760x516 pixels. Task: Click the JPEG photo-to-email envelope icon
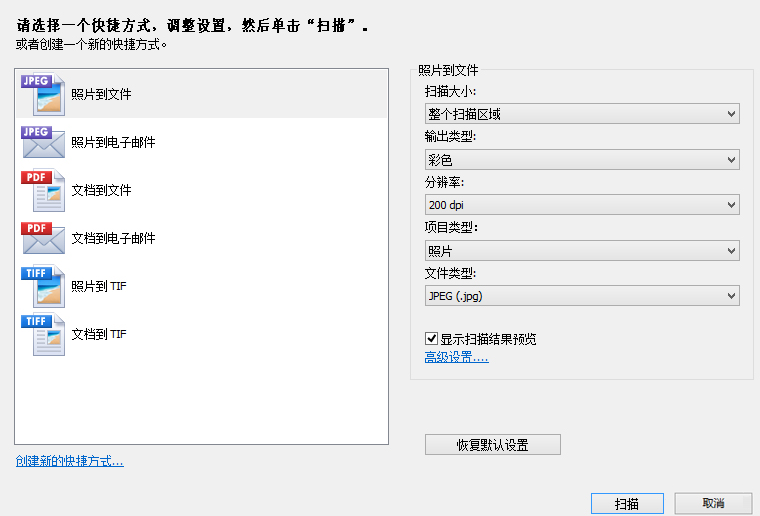[x=42, y=142]
